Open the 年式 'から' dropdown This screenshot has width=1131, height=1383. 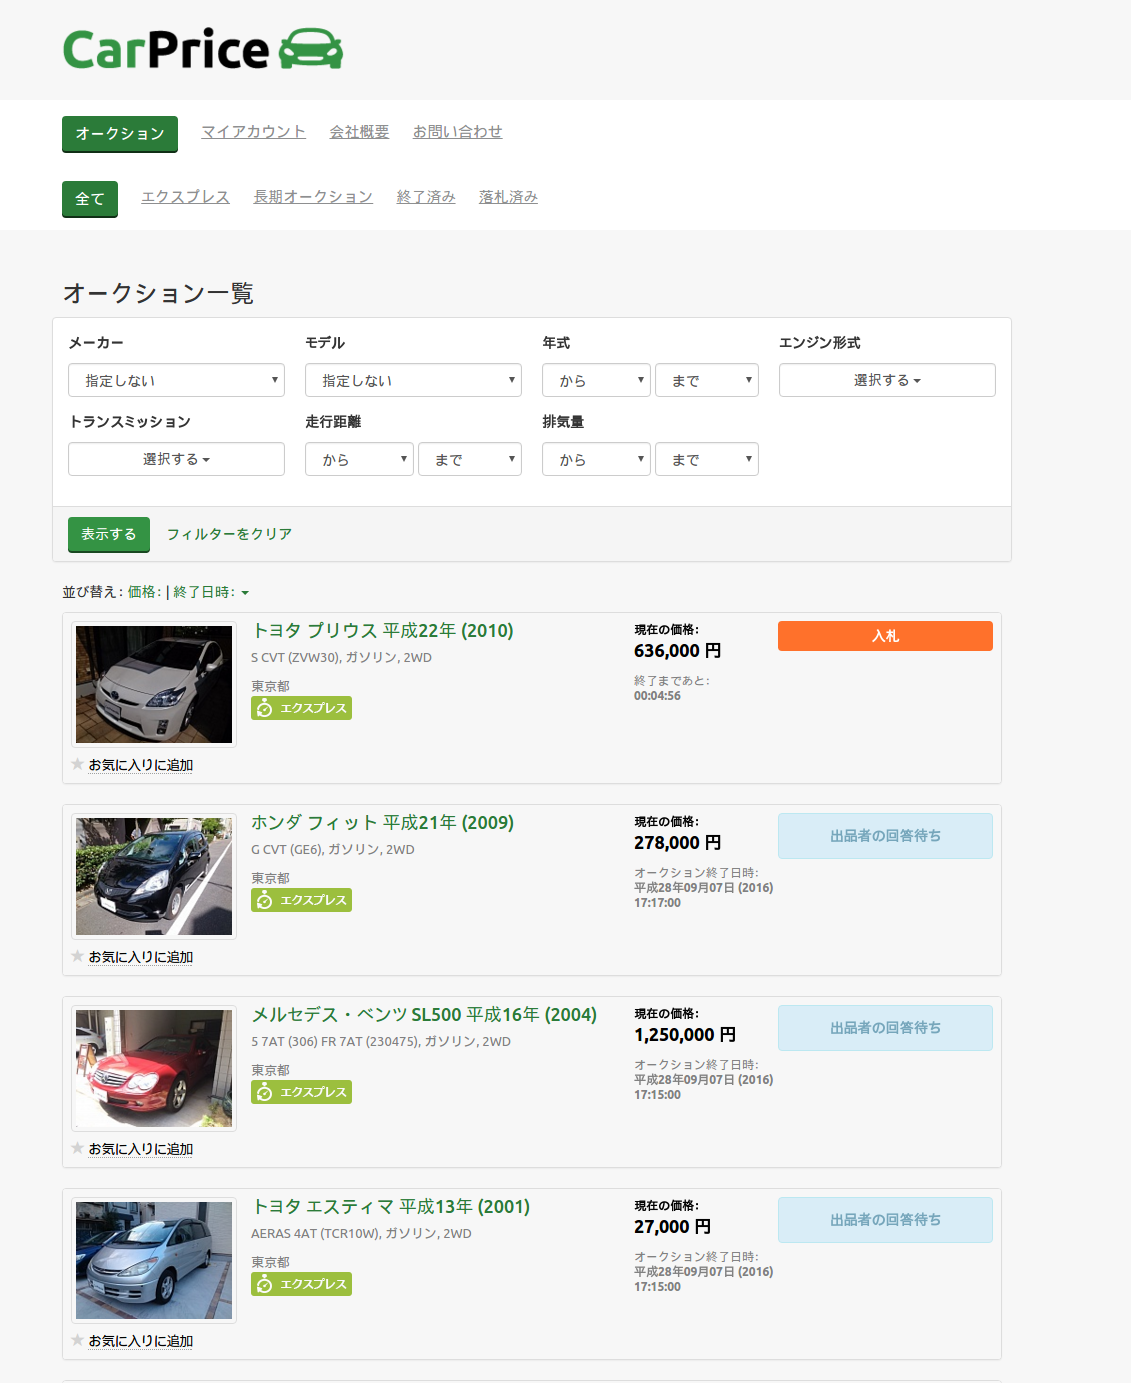click(x=596, y=380)
